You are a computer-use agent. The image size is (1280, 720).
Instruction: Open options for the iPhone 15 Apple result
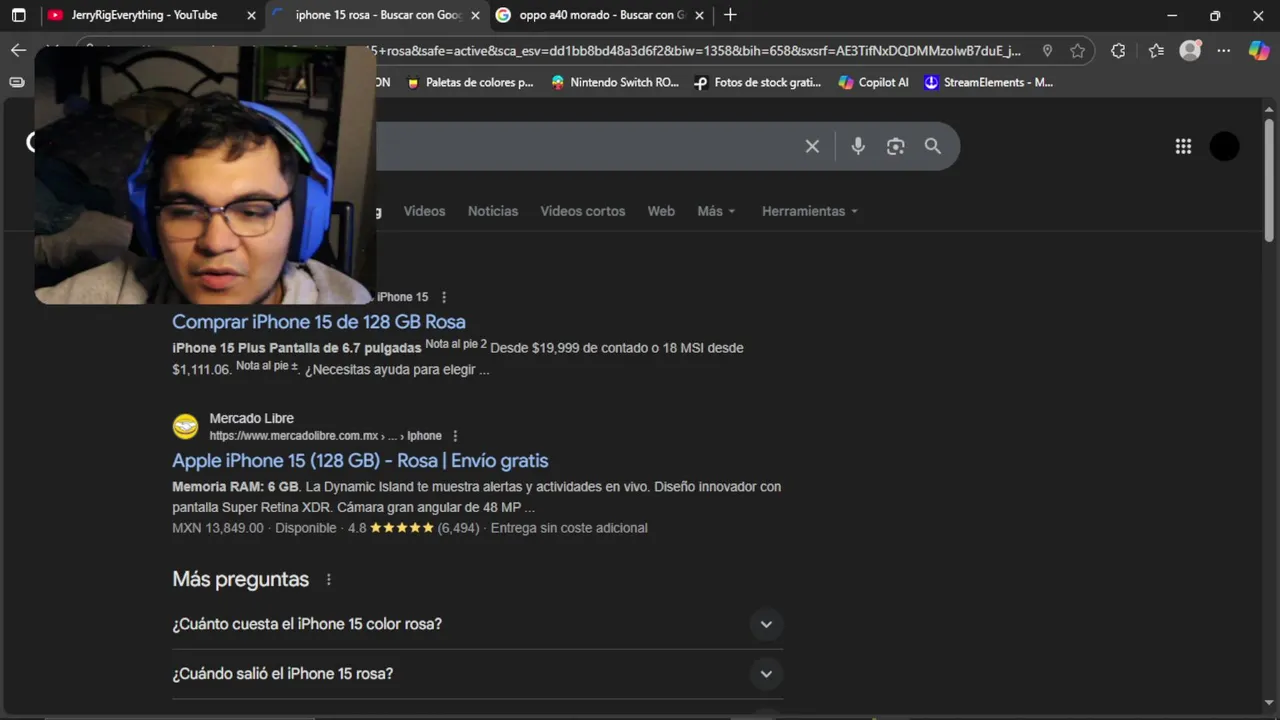click(x=444, y=297)
